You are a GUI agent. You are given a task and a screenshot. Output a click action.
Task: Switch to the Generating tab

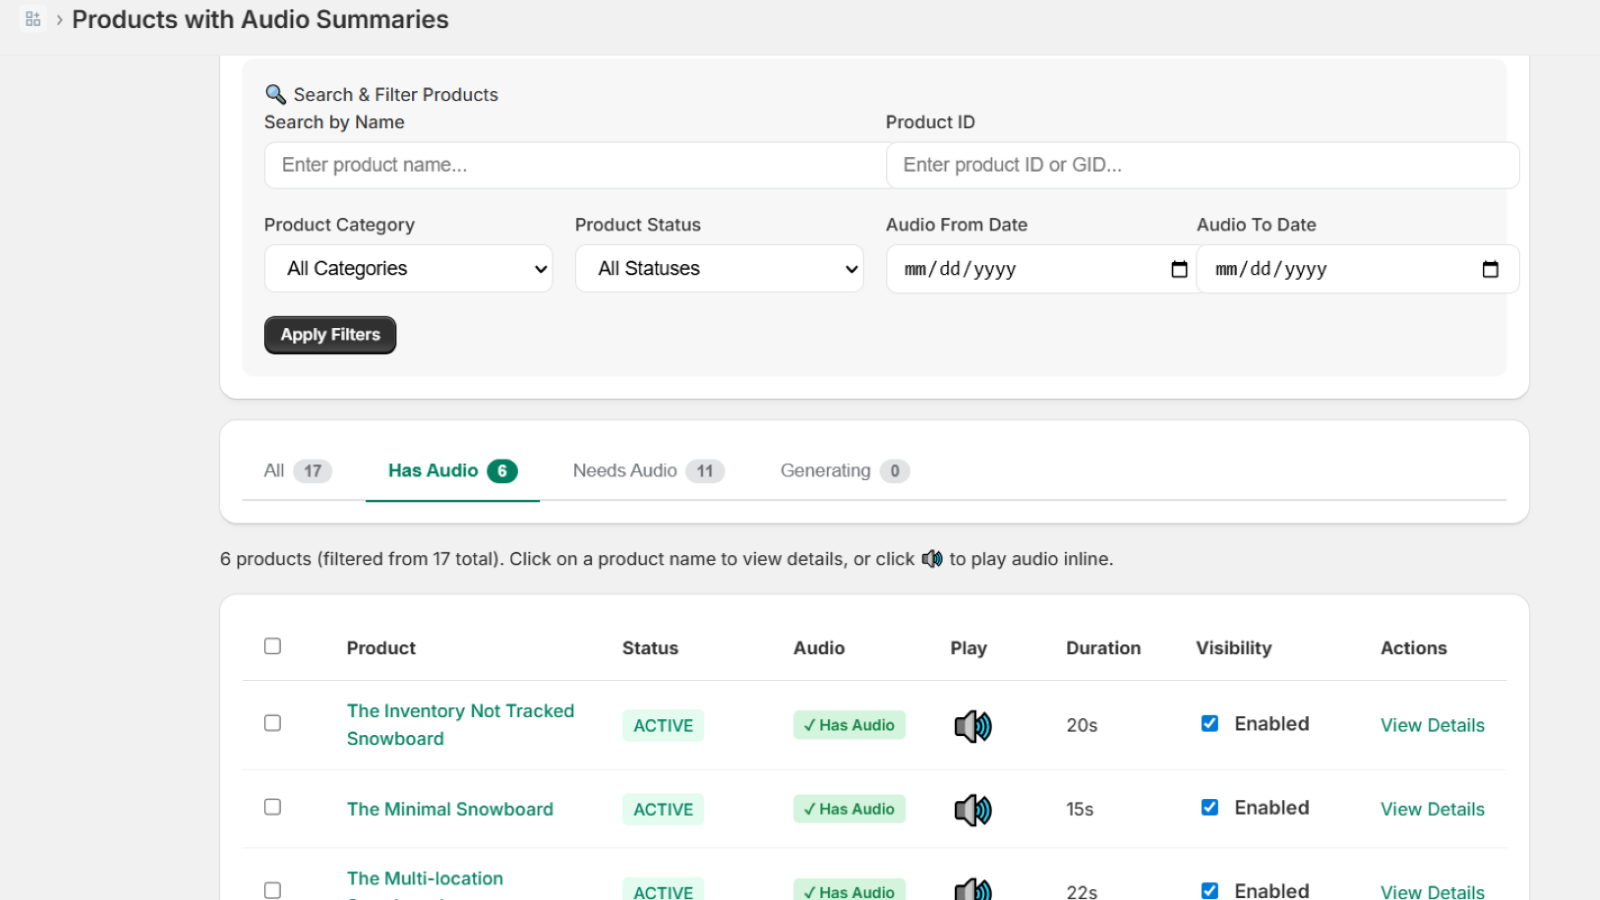pyautogui.click(x=843, y=471)
